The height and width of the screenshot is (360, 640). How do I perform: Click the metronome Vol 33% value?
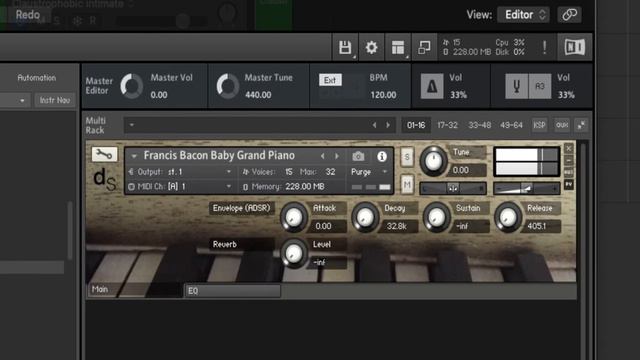458,95
